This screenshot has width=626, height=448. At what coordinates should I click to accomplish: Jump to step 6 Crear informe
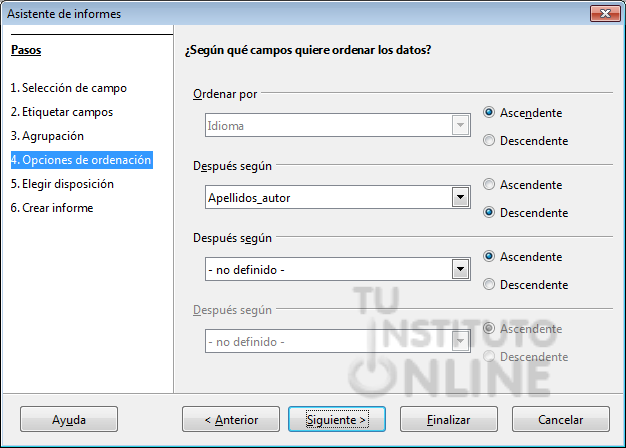point(52,208)
